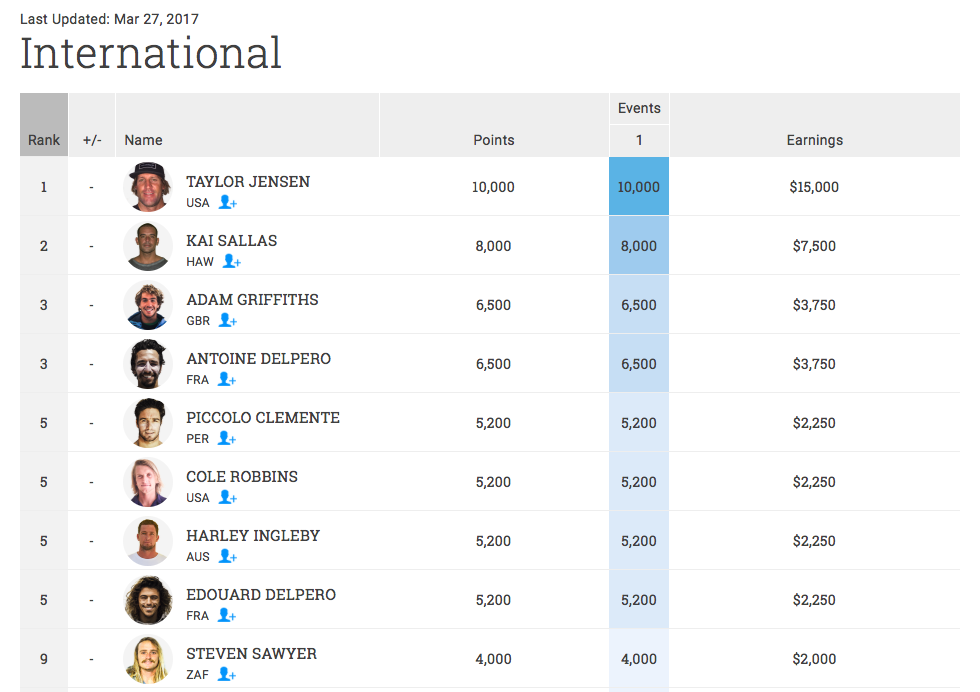Select the Earnings column header

click(814, 140)
